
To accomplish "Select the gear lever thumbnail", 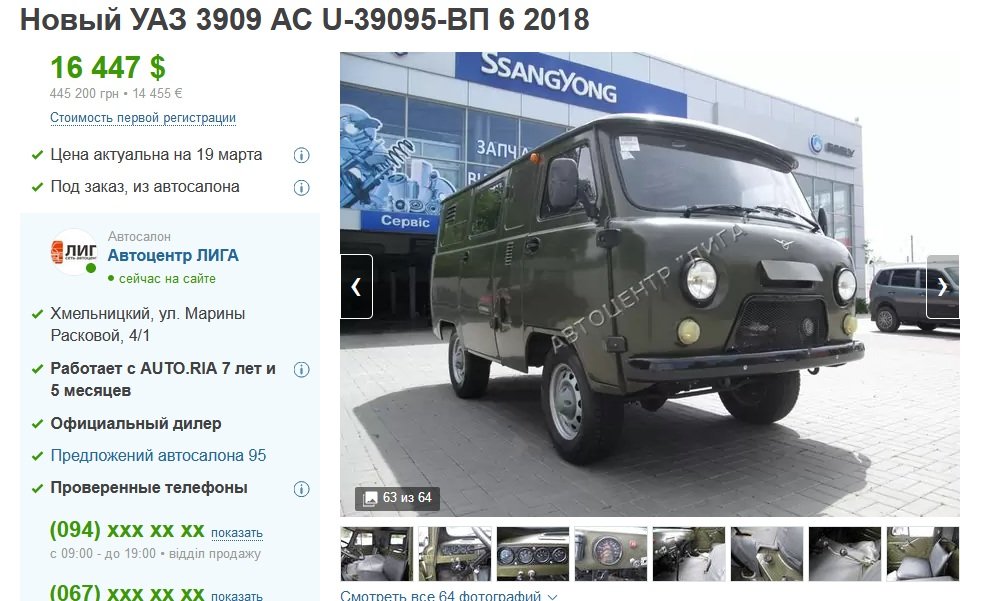I will pos(845,553).
